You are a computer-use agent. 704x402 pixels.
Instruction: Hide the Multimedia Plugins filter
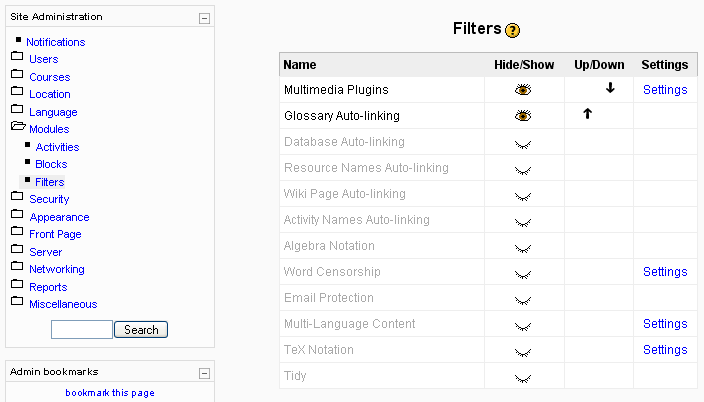point(523,90)
